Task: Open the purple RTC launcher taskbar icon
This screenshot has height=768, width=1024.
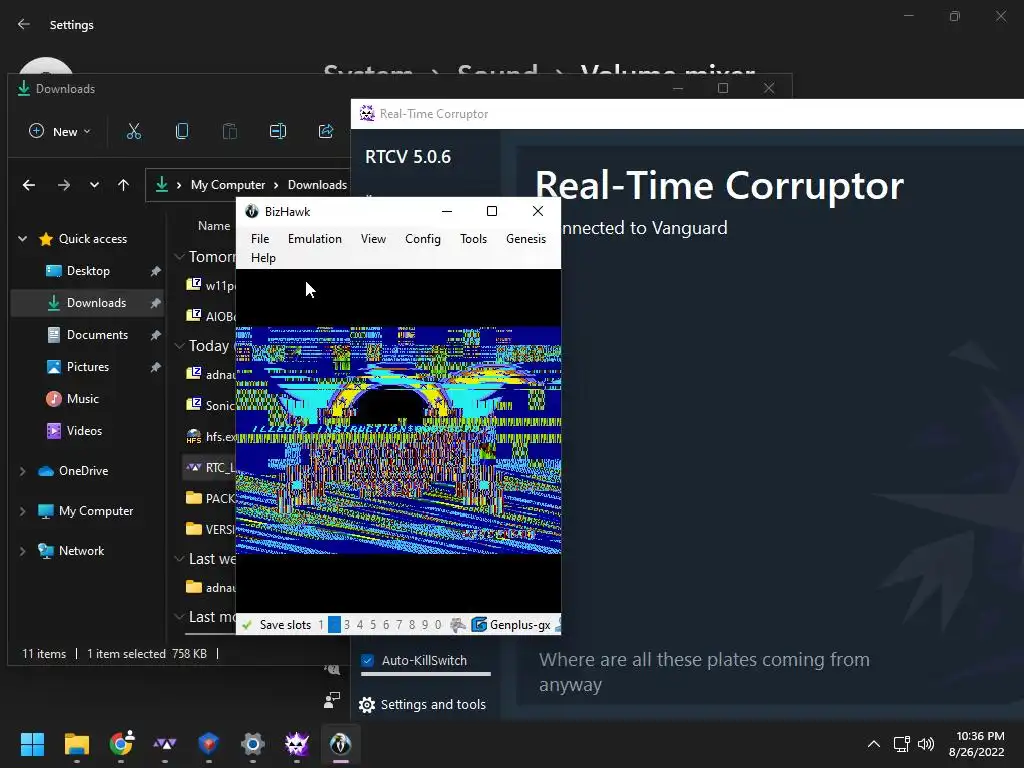Action: [x=165, y=744]
